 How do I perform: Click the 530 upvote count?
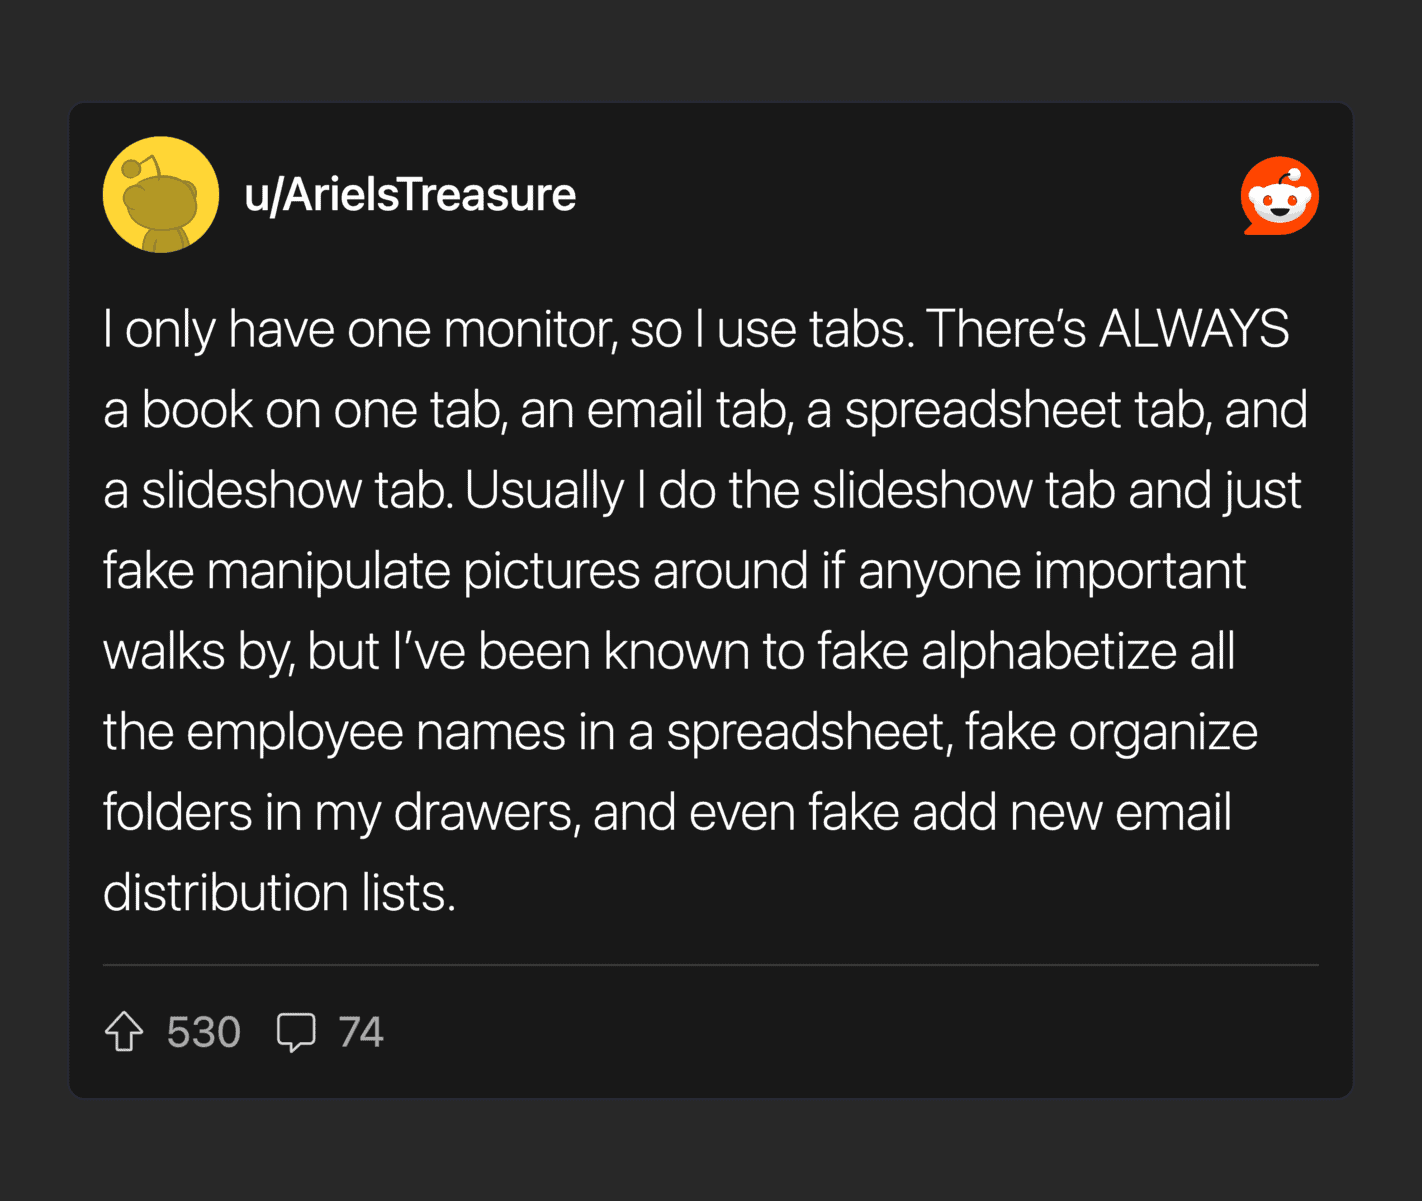click(204, 1032)
